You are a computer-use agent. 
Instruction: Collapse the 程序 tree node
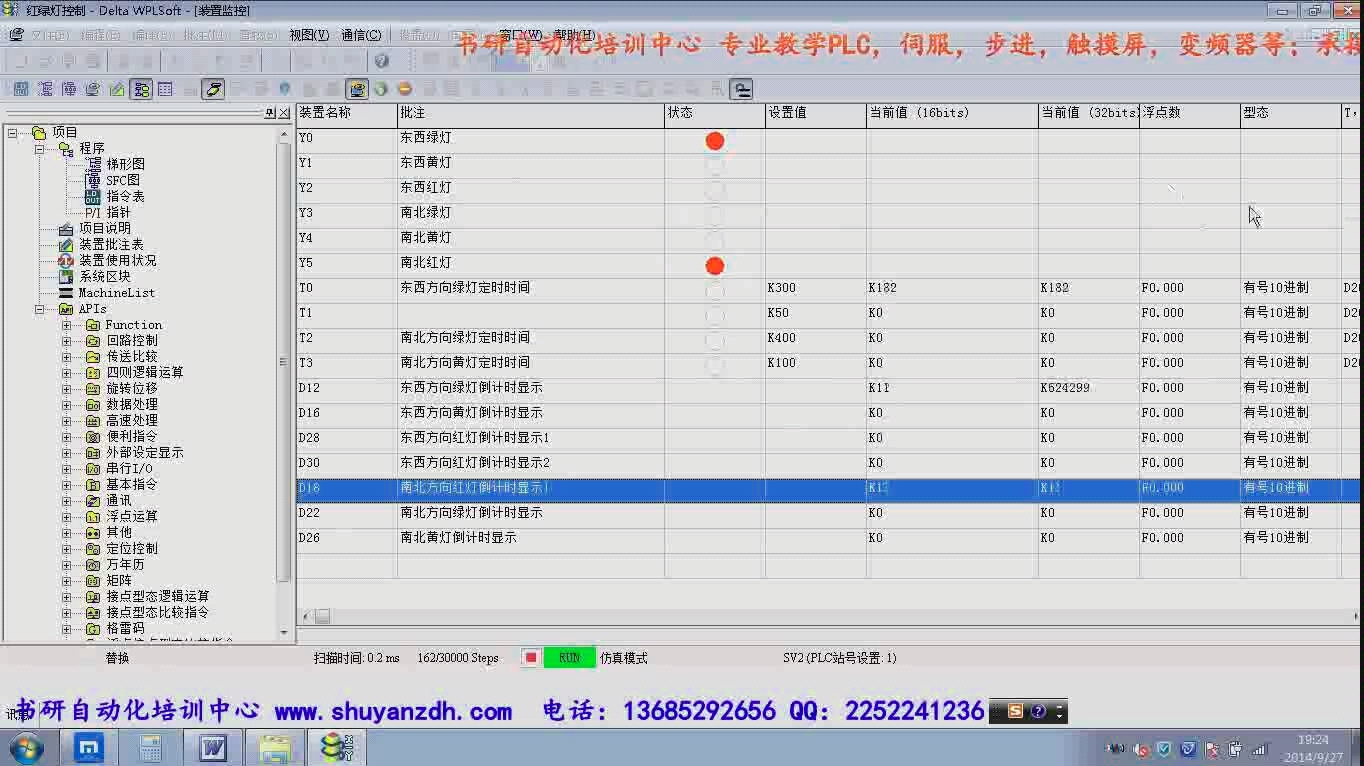[x=40, y=148]
